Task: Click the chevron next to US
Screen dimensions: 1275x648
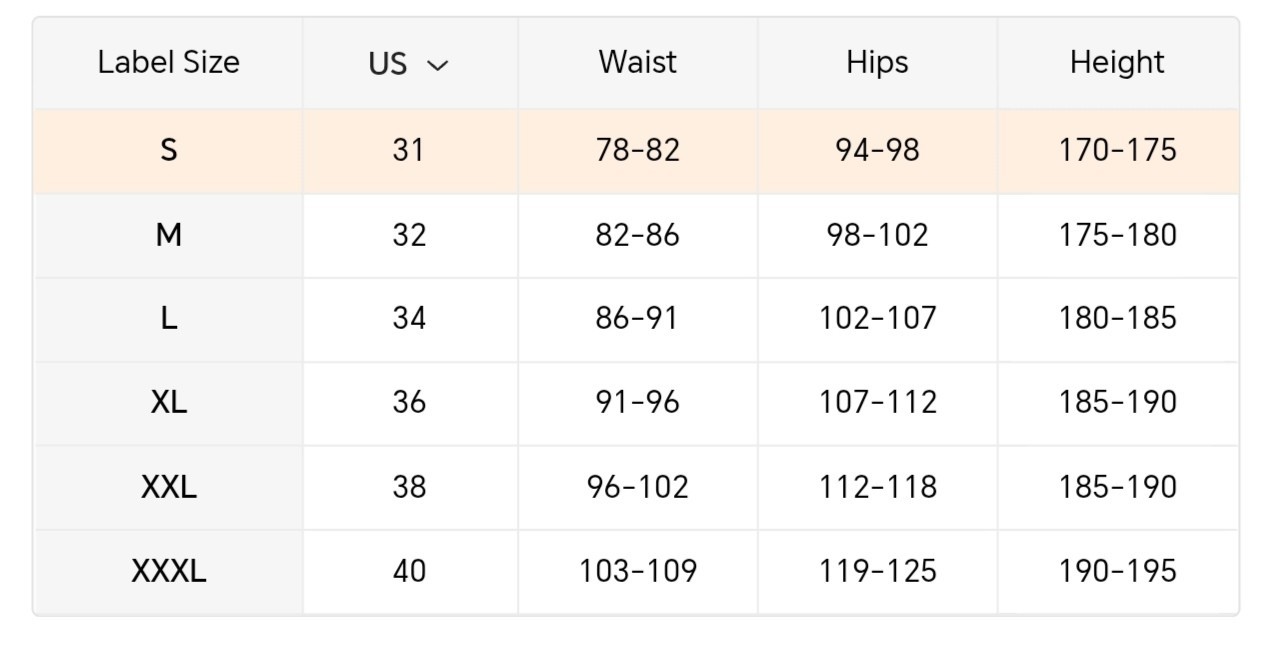Action: [437, 66]
